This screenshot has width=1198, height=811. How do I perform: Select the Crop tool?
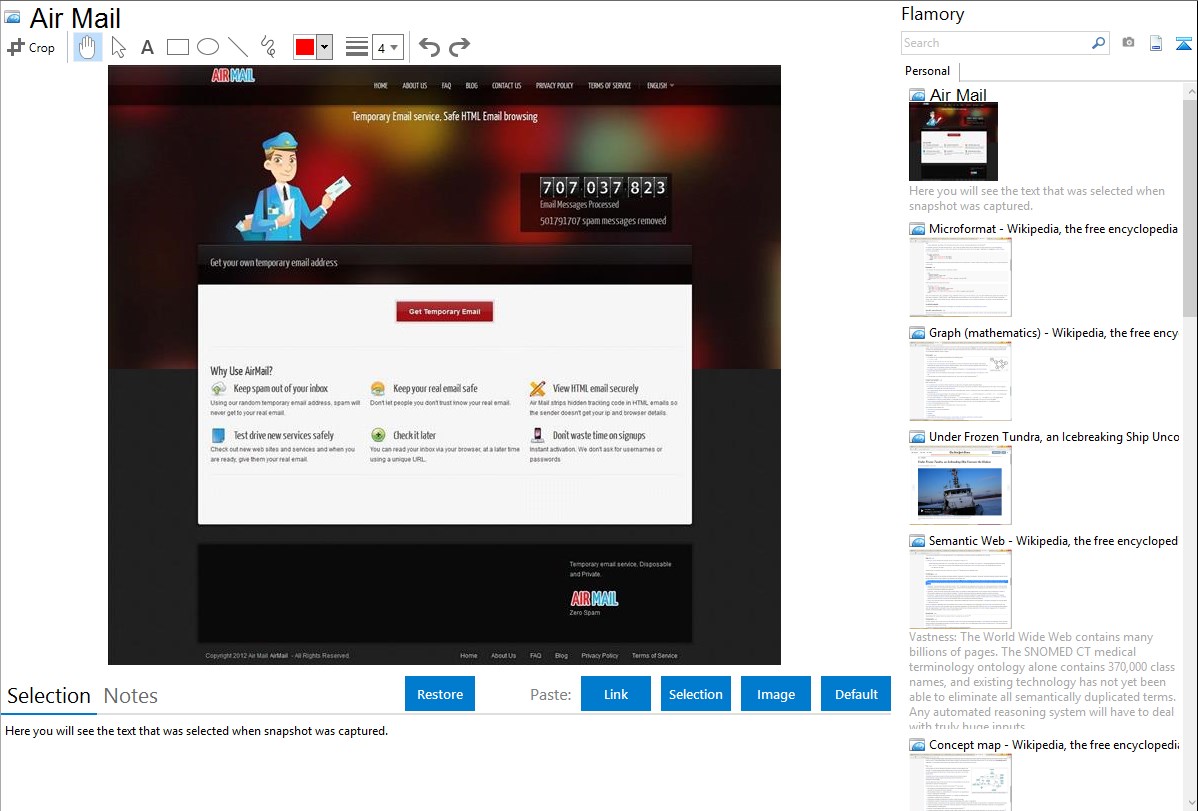pyautogui.click(x=31, y=47)
